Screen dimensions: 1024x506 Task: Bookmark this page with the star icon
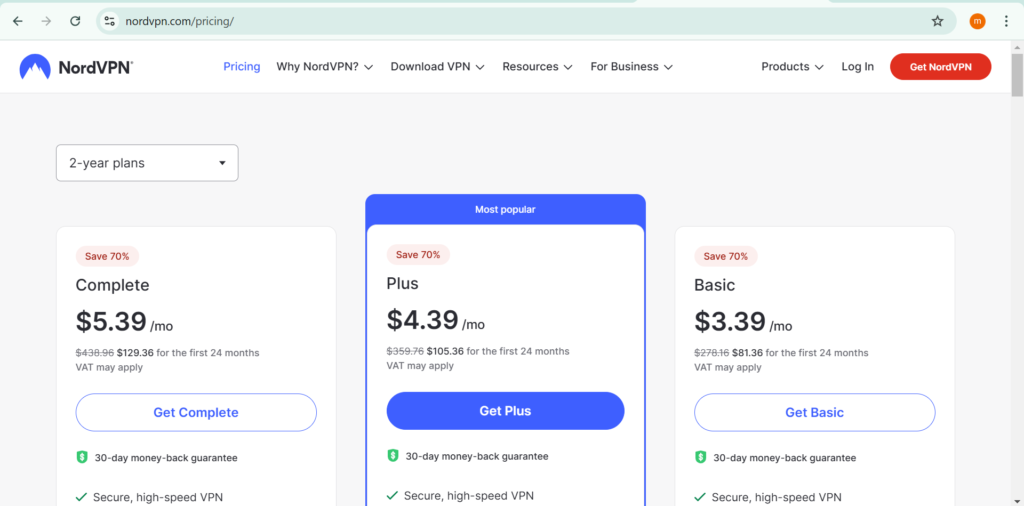point(938,21)
